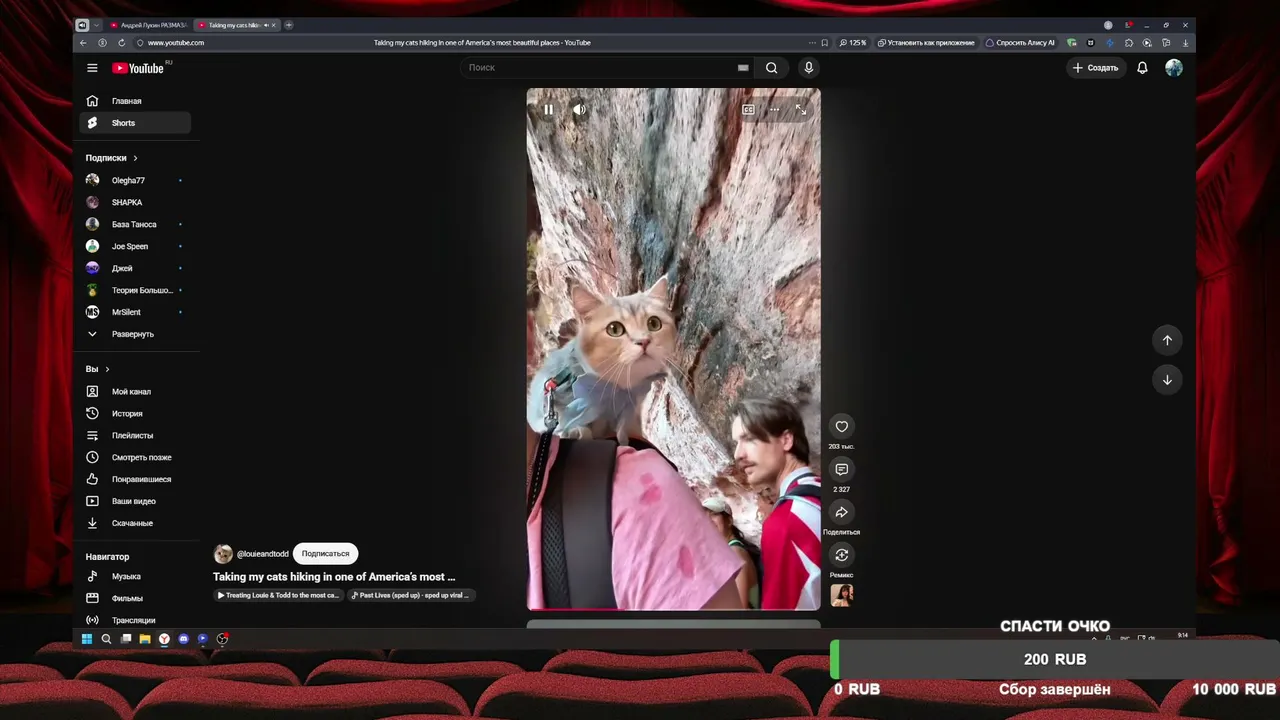Open File Explorer from the taskbar
This screenshot has height=720, width=1280.
click(145, 639)
